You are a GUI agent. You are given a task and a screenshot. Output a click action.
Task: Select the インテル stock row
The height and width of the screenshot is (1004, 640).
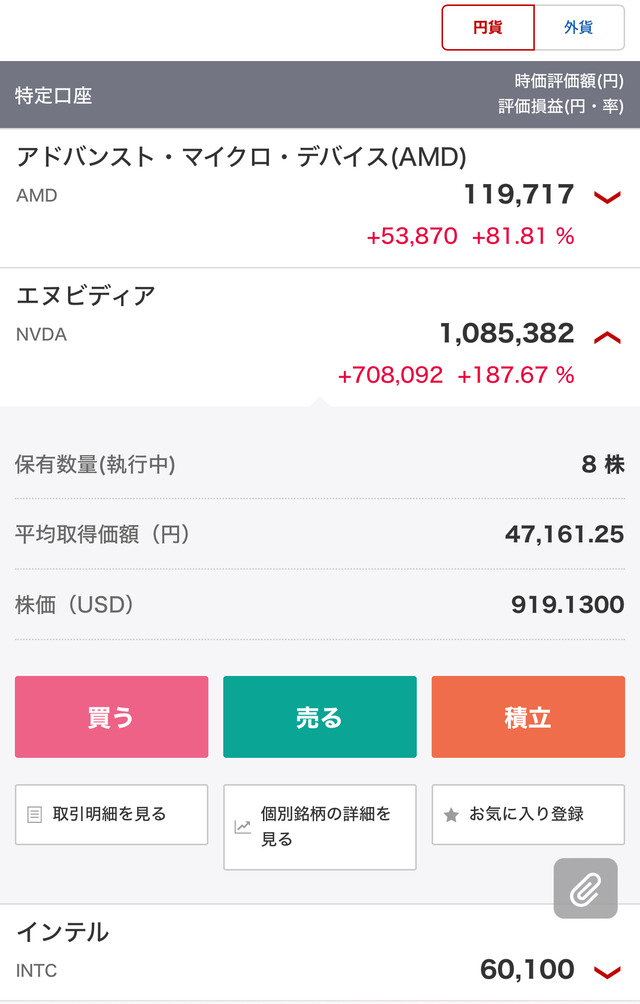point(320,953)
